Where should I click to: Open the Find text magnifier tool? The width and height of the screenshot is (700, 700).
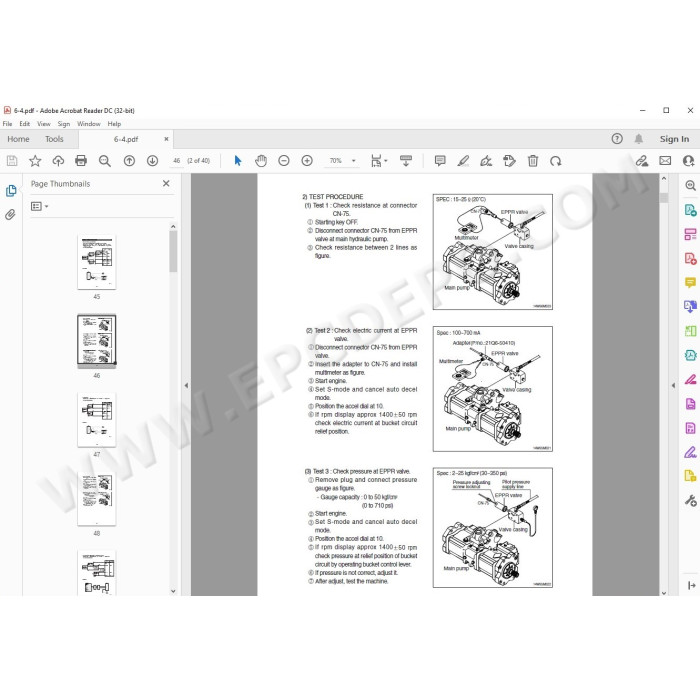(104, 161)
